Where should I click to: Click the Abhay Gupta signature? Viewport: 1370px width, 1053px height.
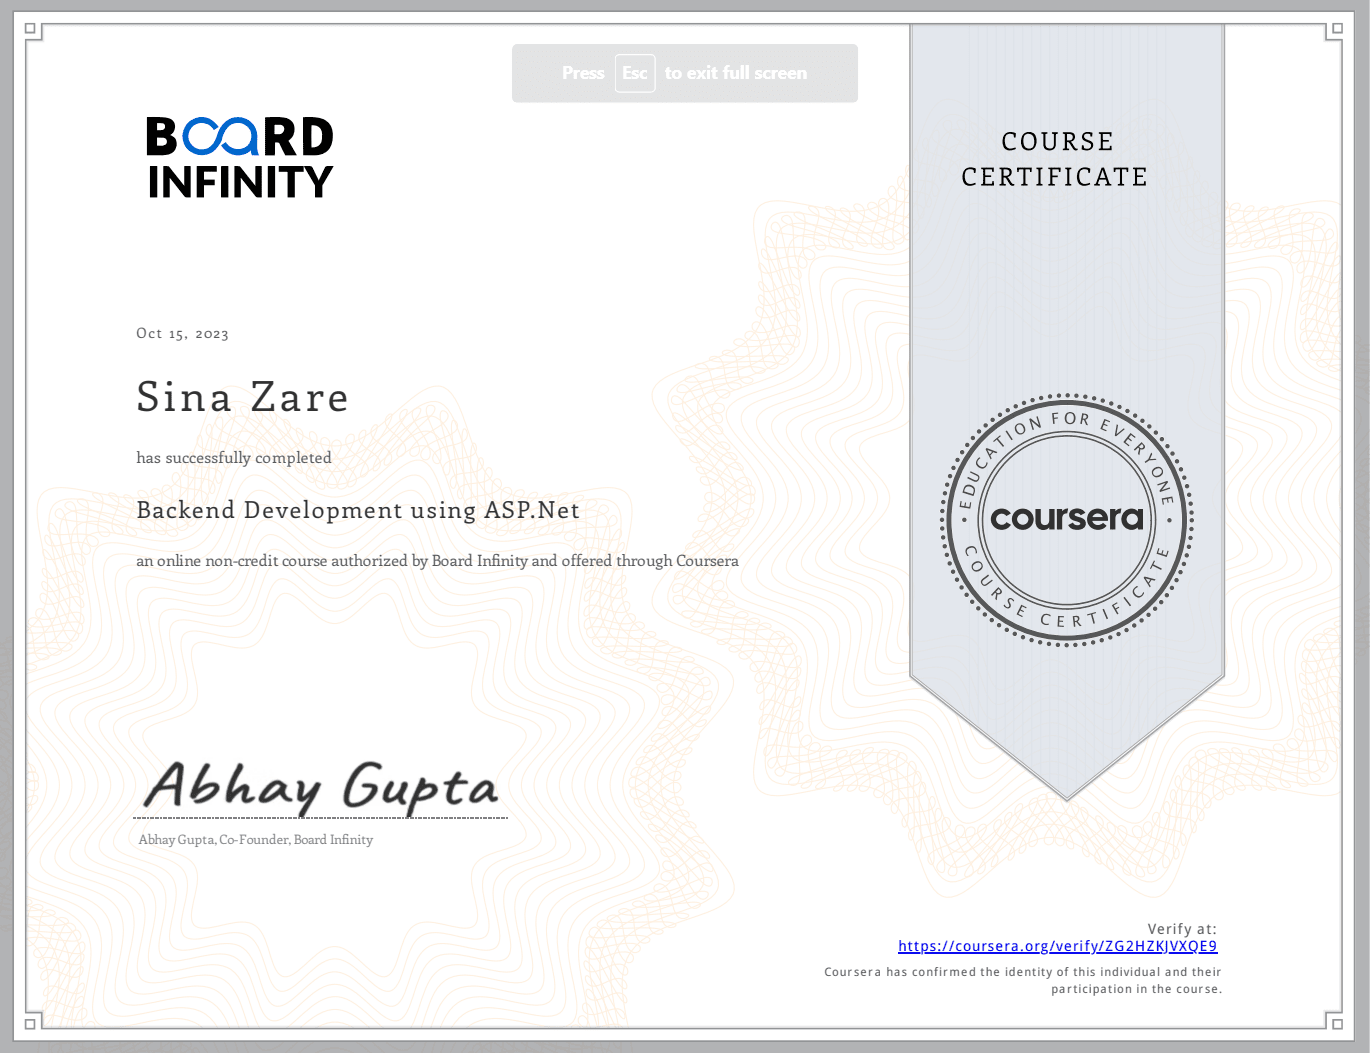coord(320,787)
